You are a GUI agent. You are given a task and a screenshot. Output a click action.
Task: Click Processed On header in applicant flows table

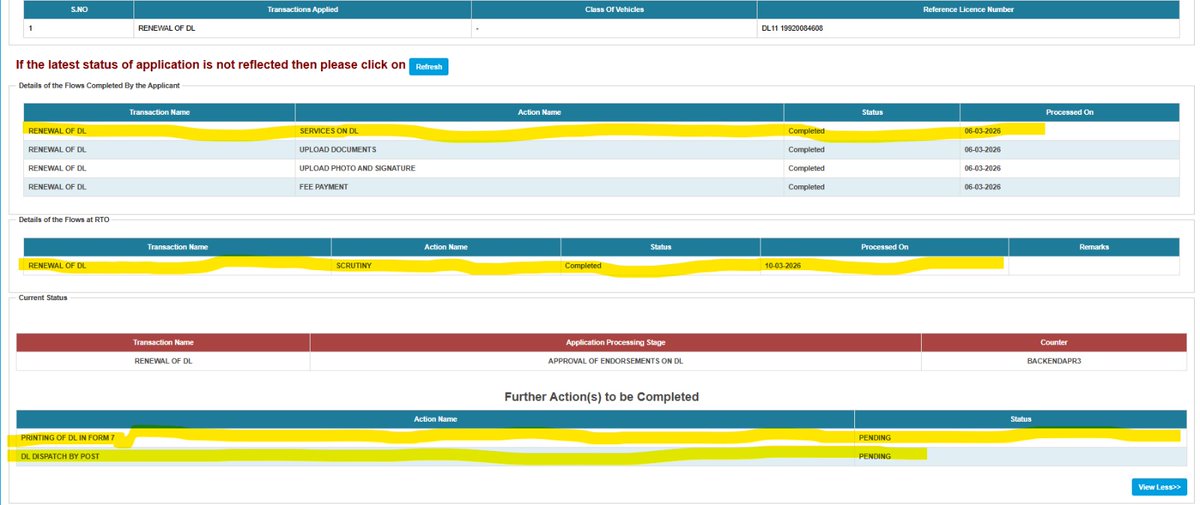pos(1069,112)
